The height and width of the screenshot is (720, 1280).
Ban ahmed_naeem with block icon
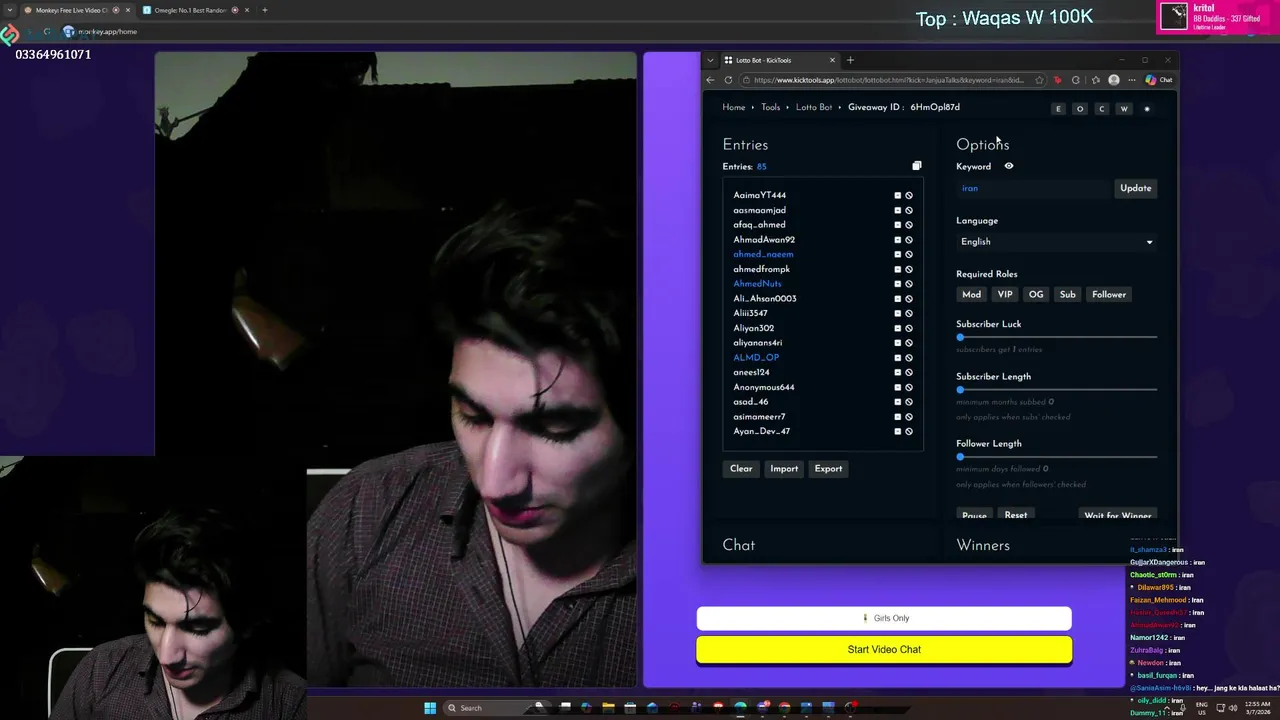pyautogui.click(x=909, y=254)
